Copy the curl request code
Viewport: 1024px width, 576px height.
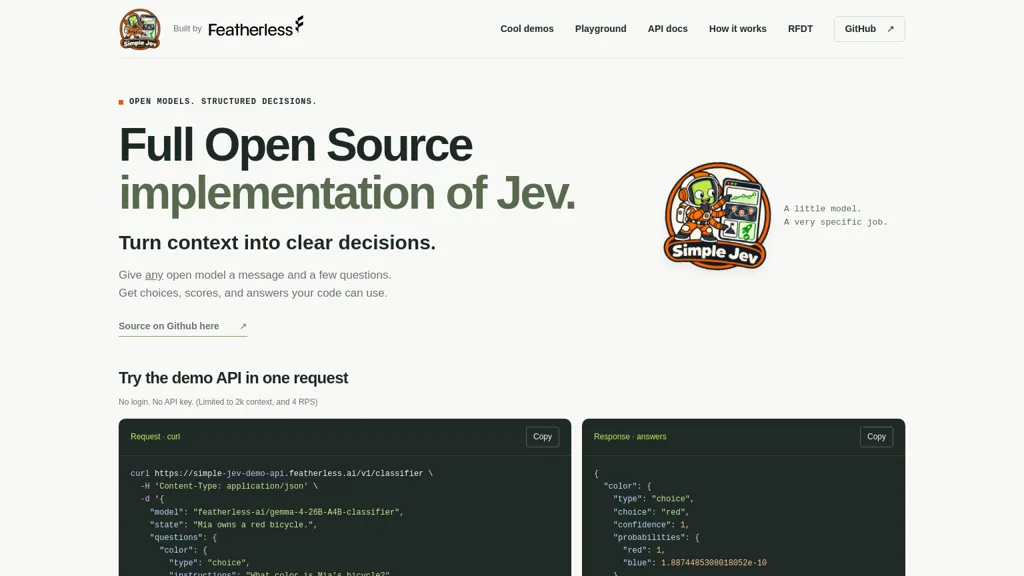point(542,437)
